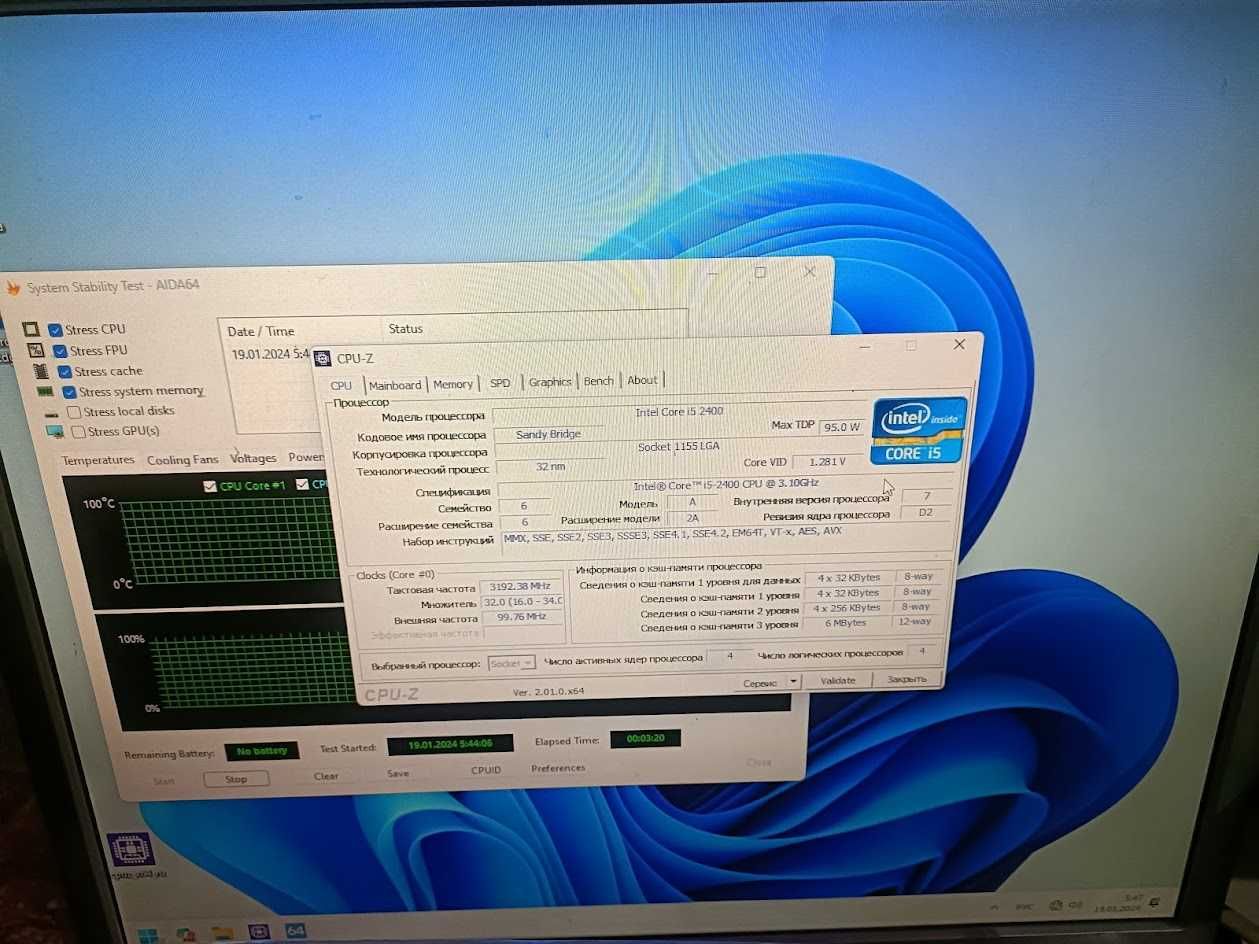
Task: Stop the AIDA64 stability test
Action: pos(236,779)
